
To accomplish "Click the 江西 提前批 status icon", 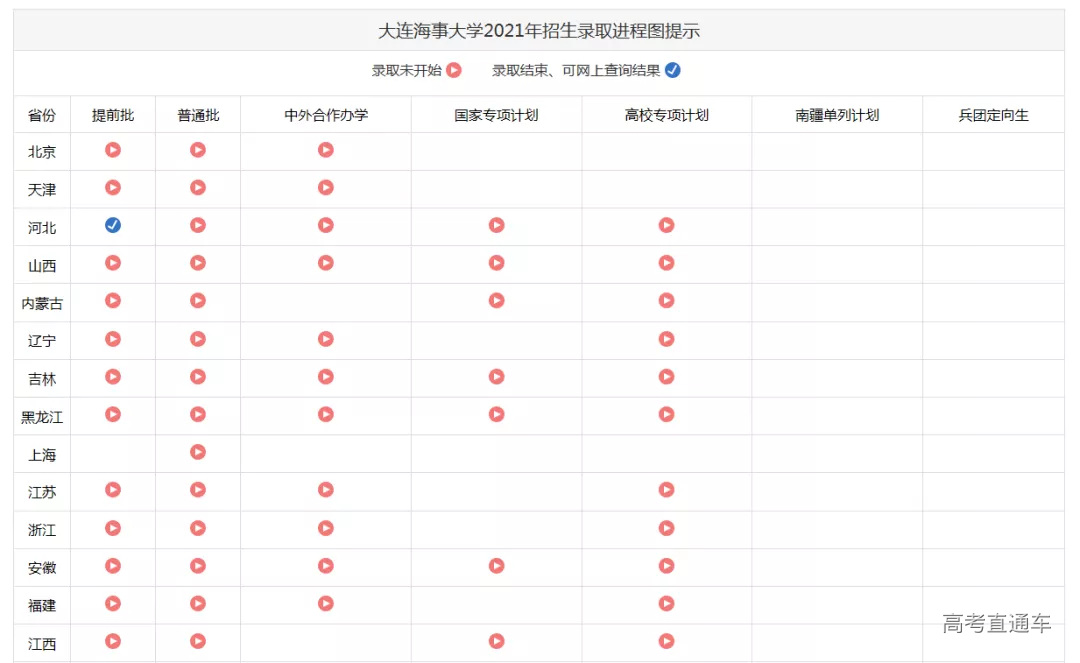I will click(113, 641).
